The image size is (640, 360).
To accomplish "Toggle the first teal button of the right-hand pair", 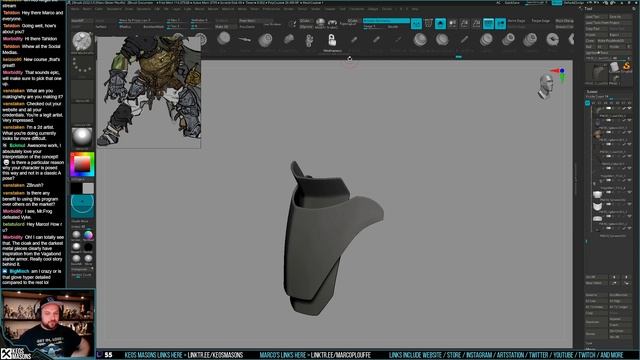I will 489,24.
